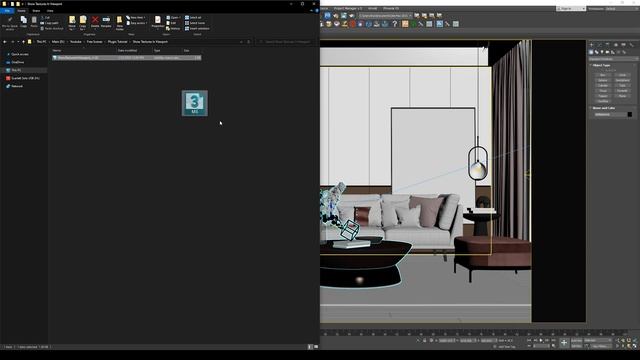
Task: Click the Paste icon in Explorer ribbon
Action: (x=34, y=20)
